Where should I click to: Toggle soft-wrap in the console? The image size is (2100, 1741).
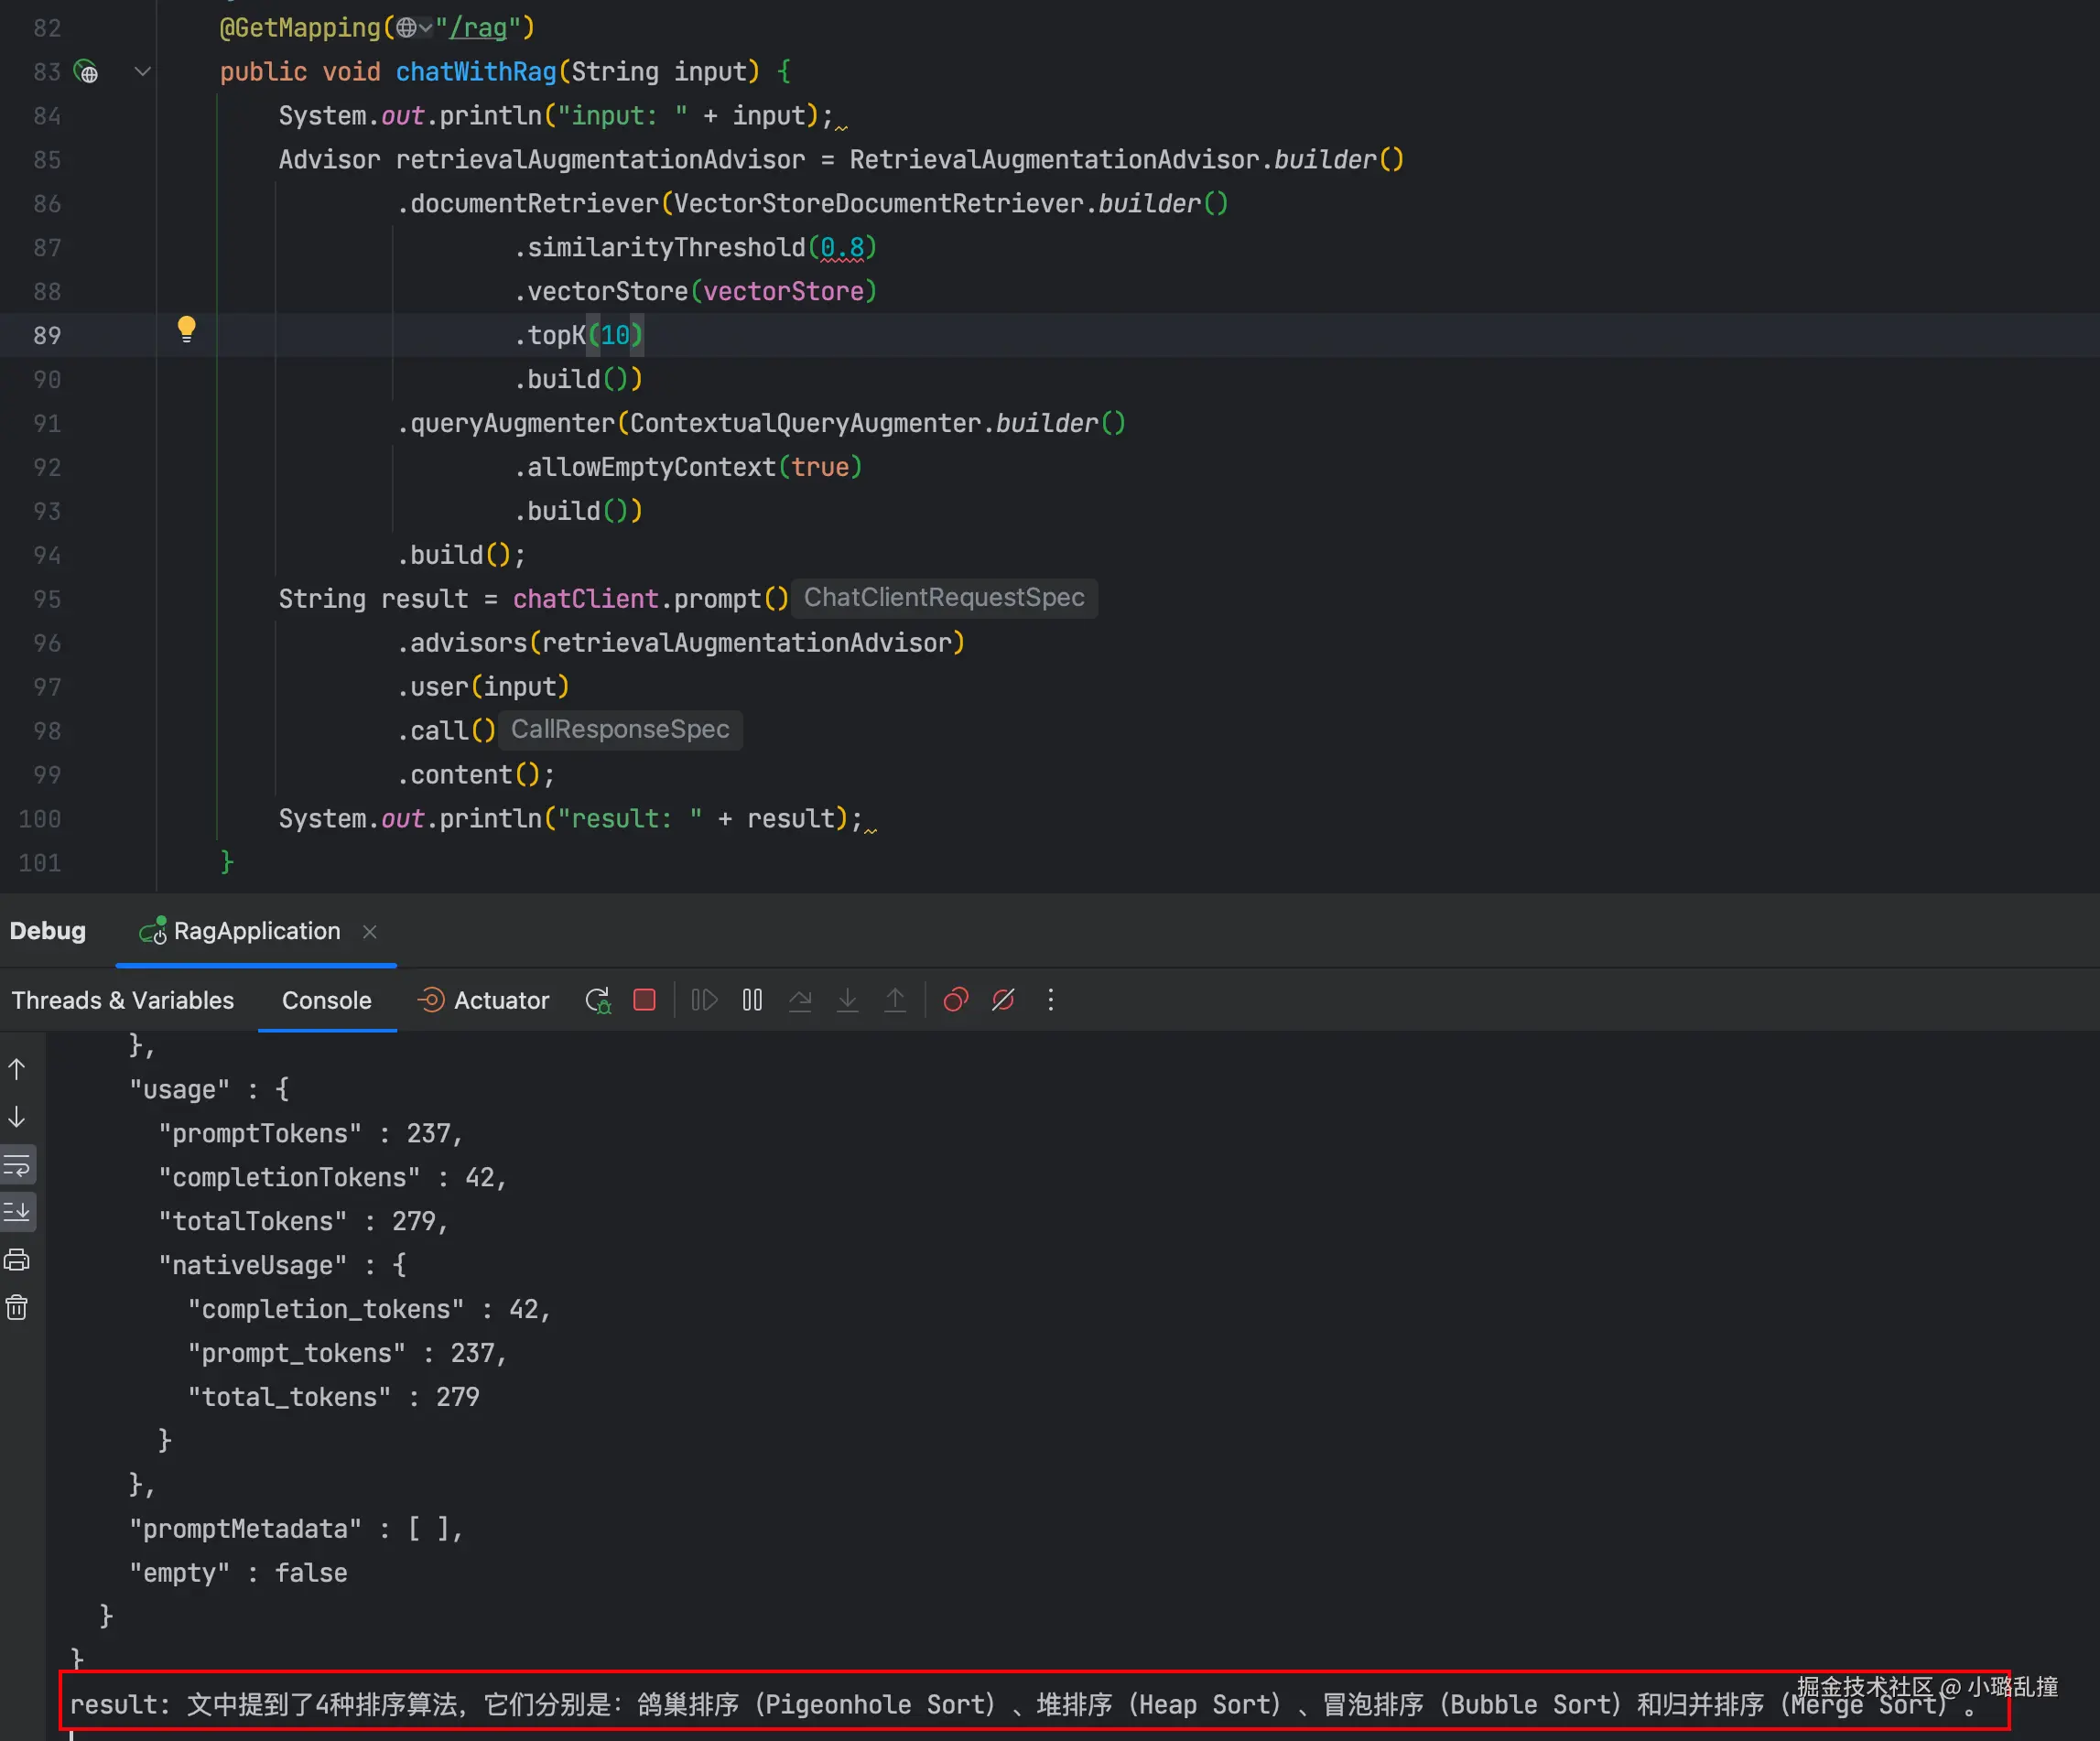[x=17, y=1165]
